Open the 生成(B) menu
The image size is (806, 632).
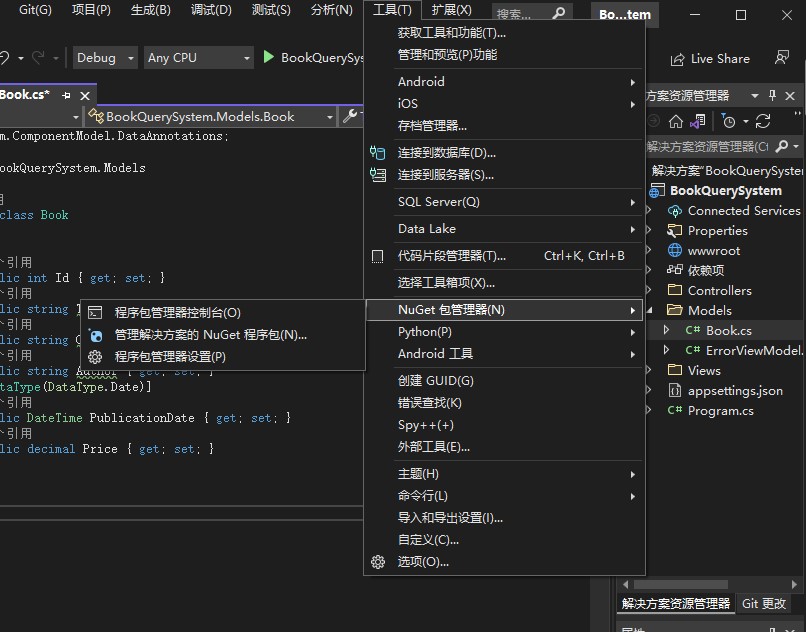tap(151, 10)
